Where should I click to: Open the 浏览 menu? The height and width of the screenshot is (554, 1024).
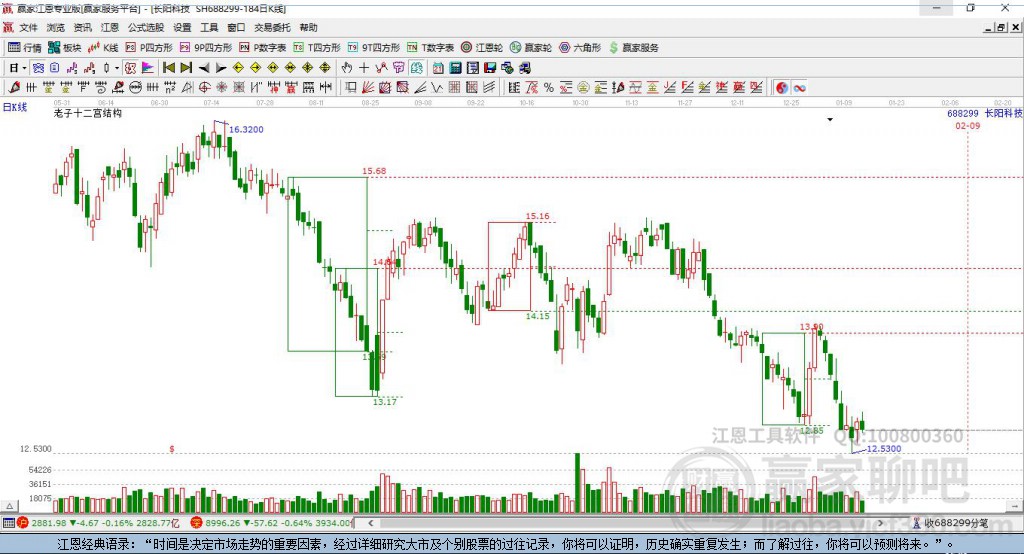coord(56,27)
